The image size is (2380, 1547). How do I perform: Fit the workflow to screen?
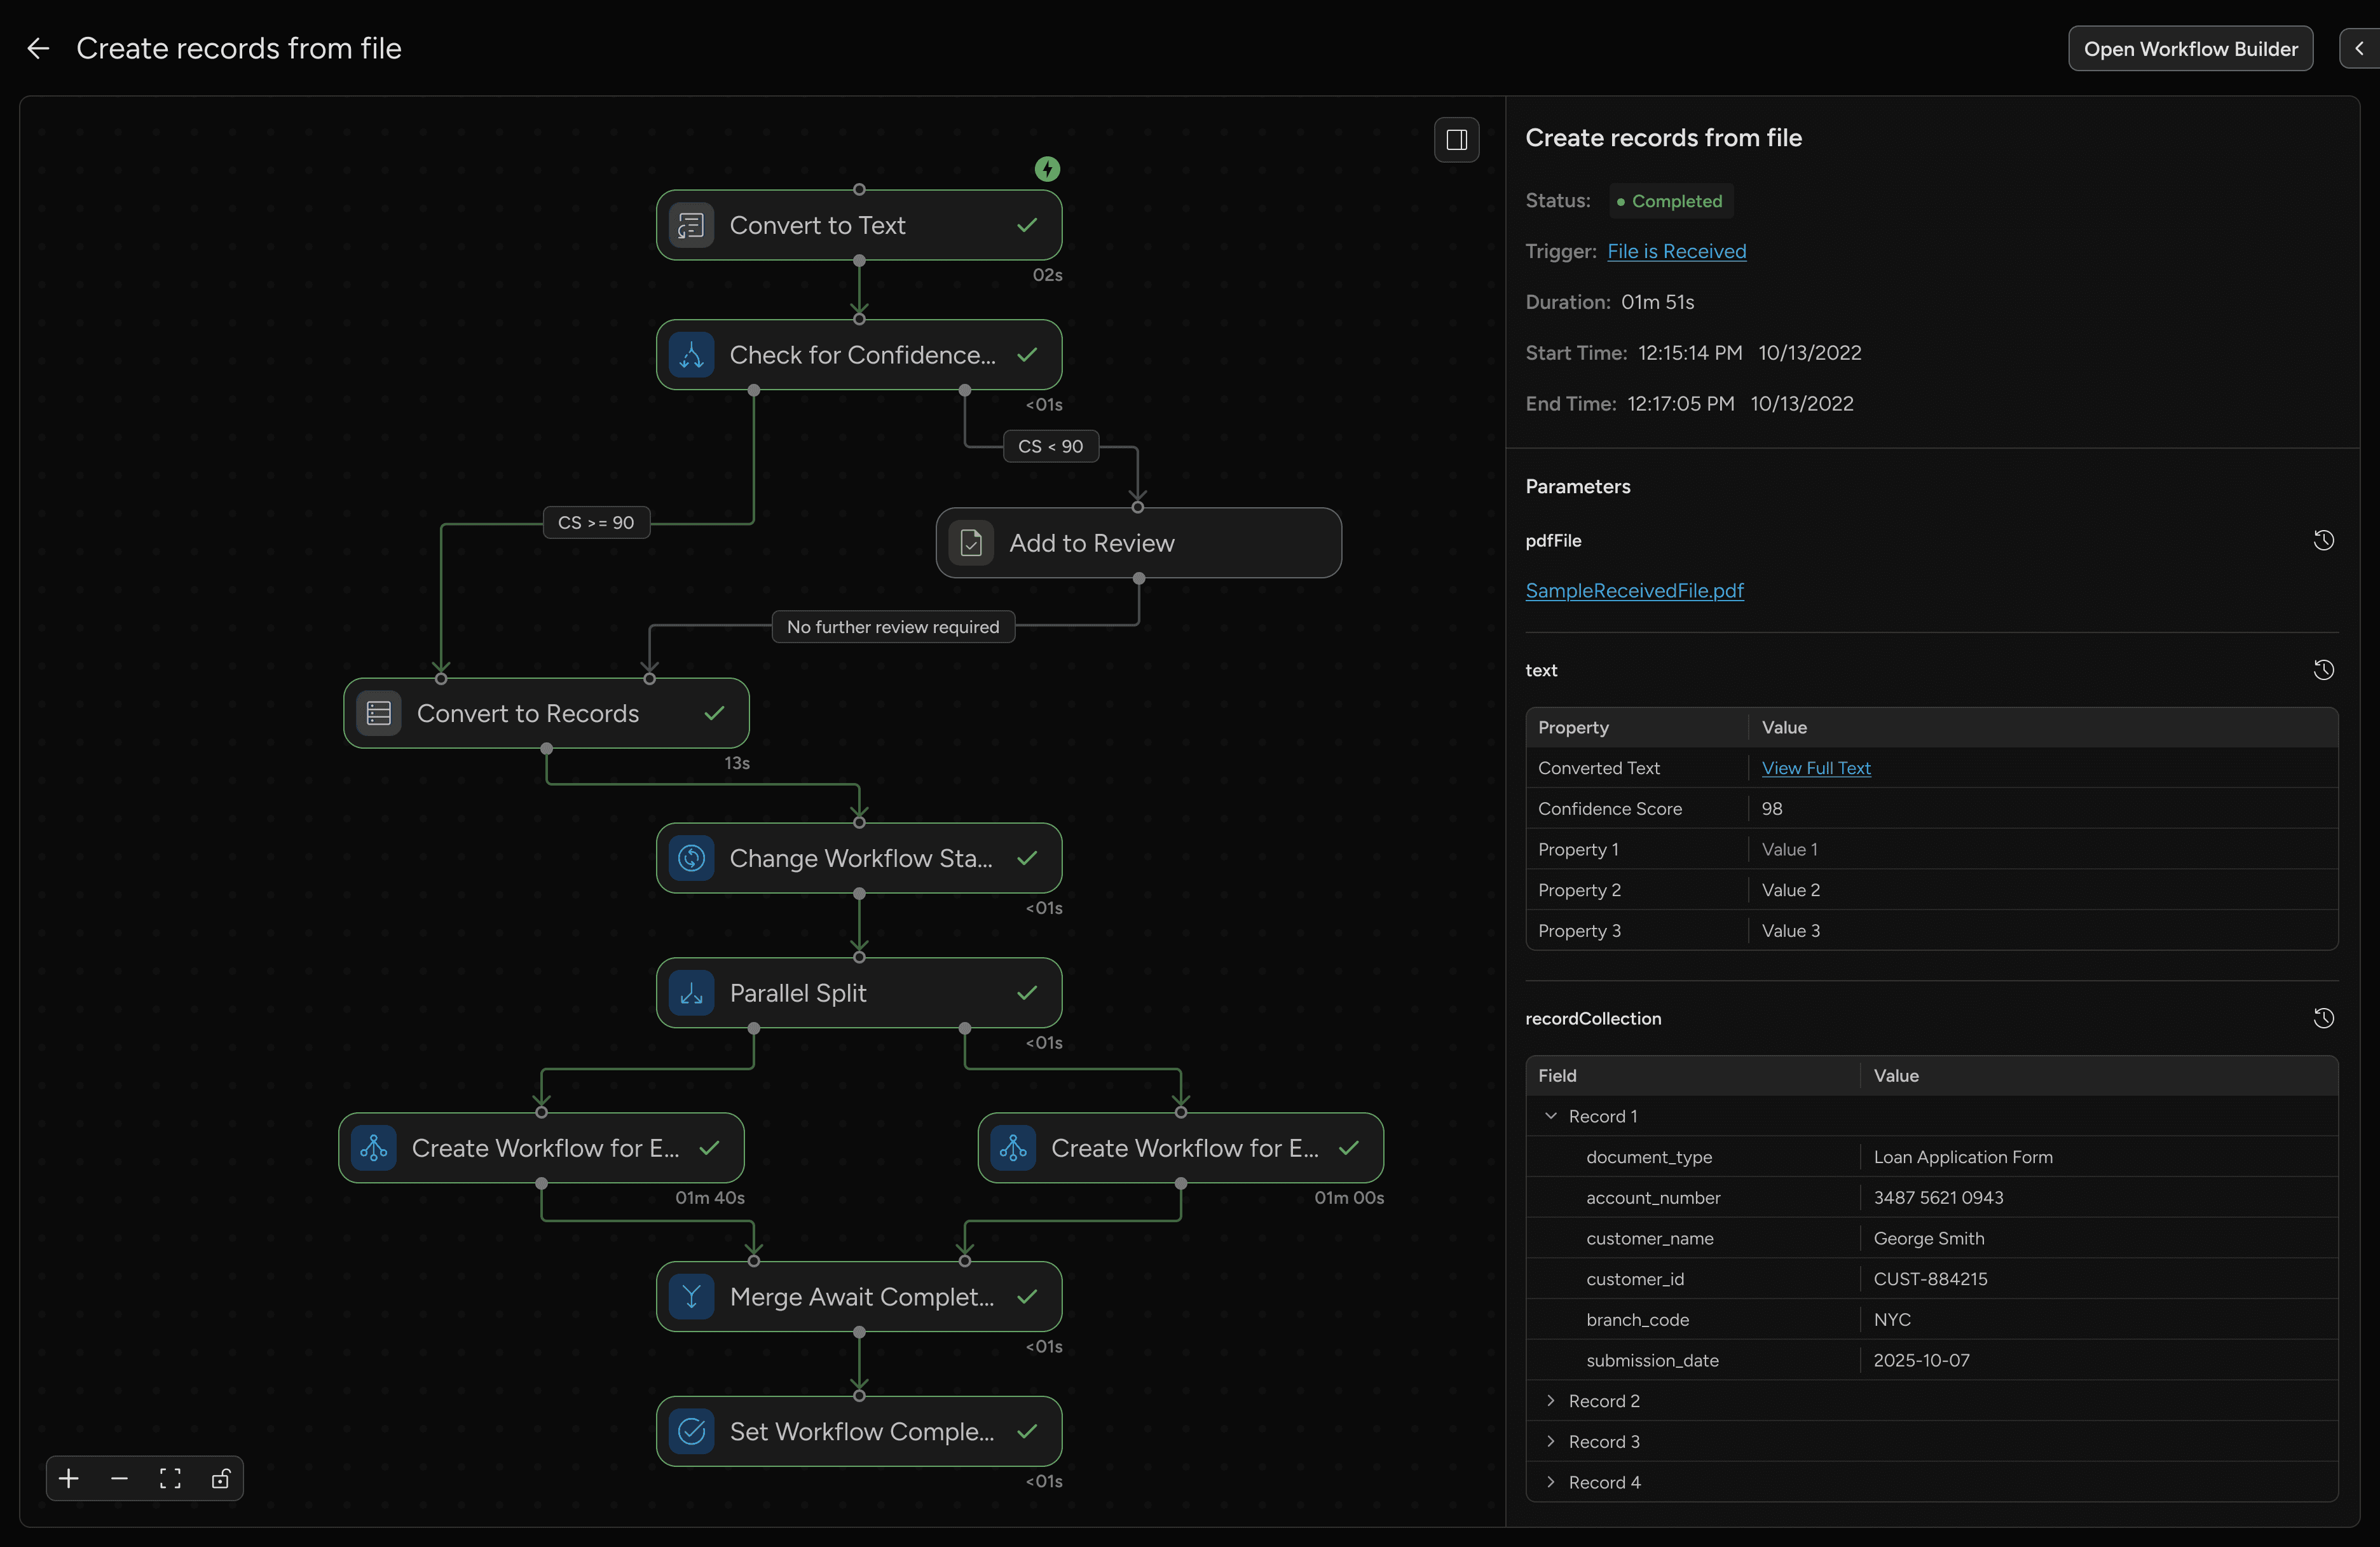pyautogui.click(x=169, y=1479)
